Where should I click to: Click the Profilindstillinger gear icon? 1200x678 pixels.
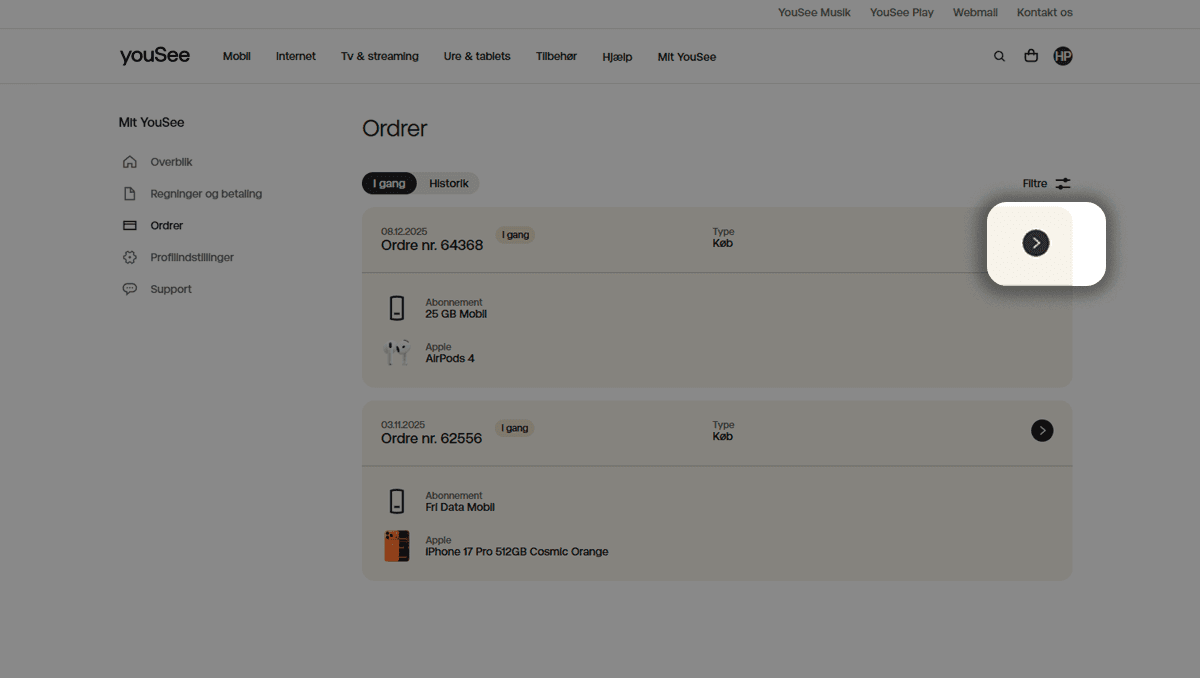pyautogui.click(x=129, y=258)
